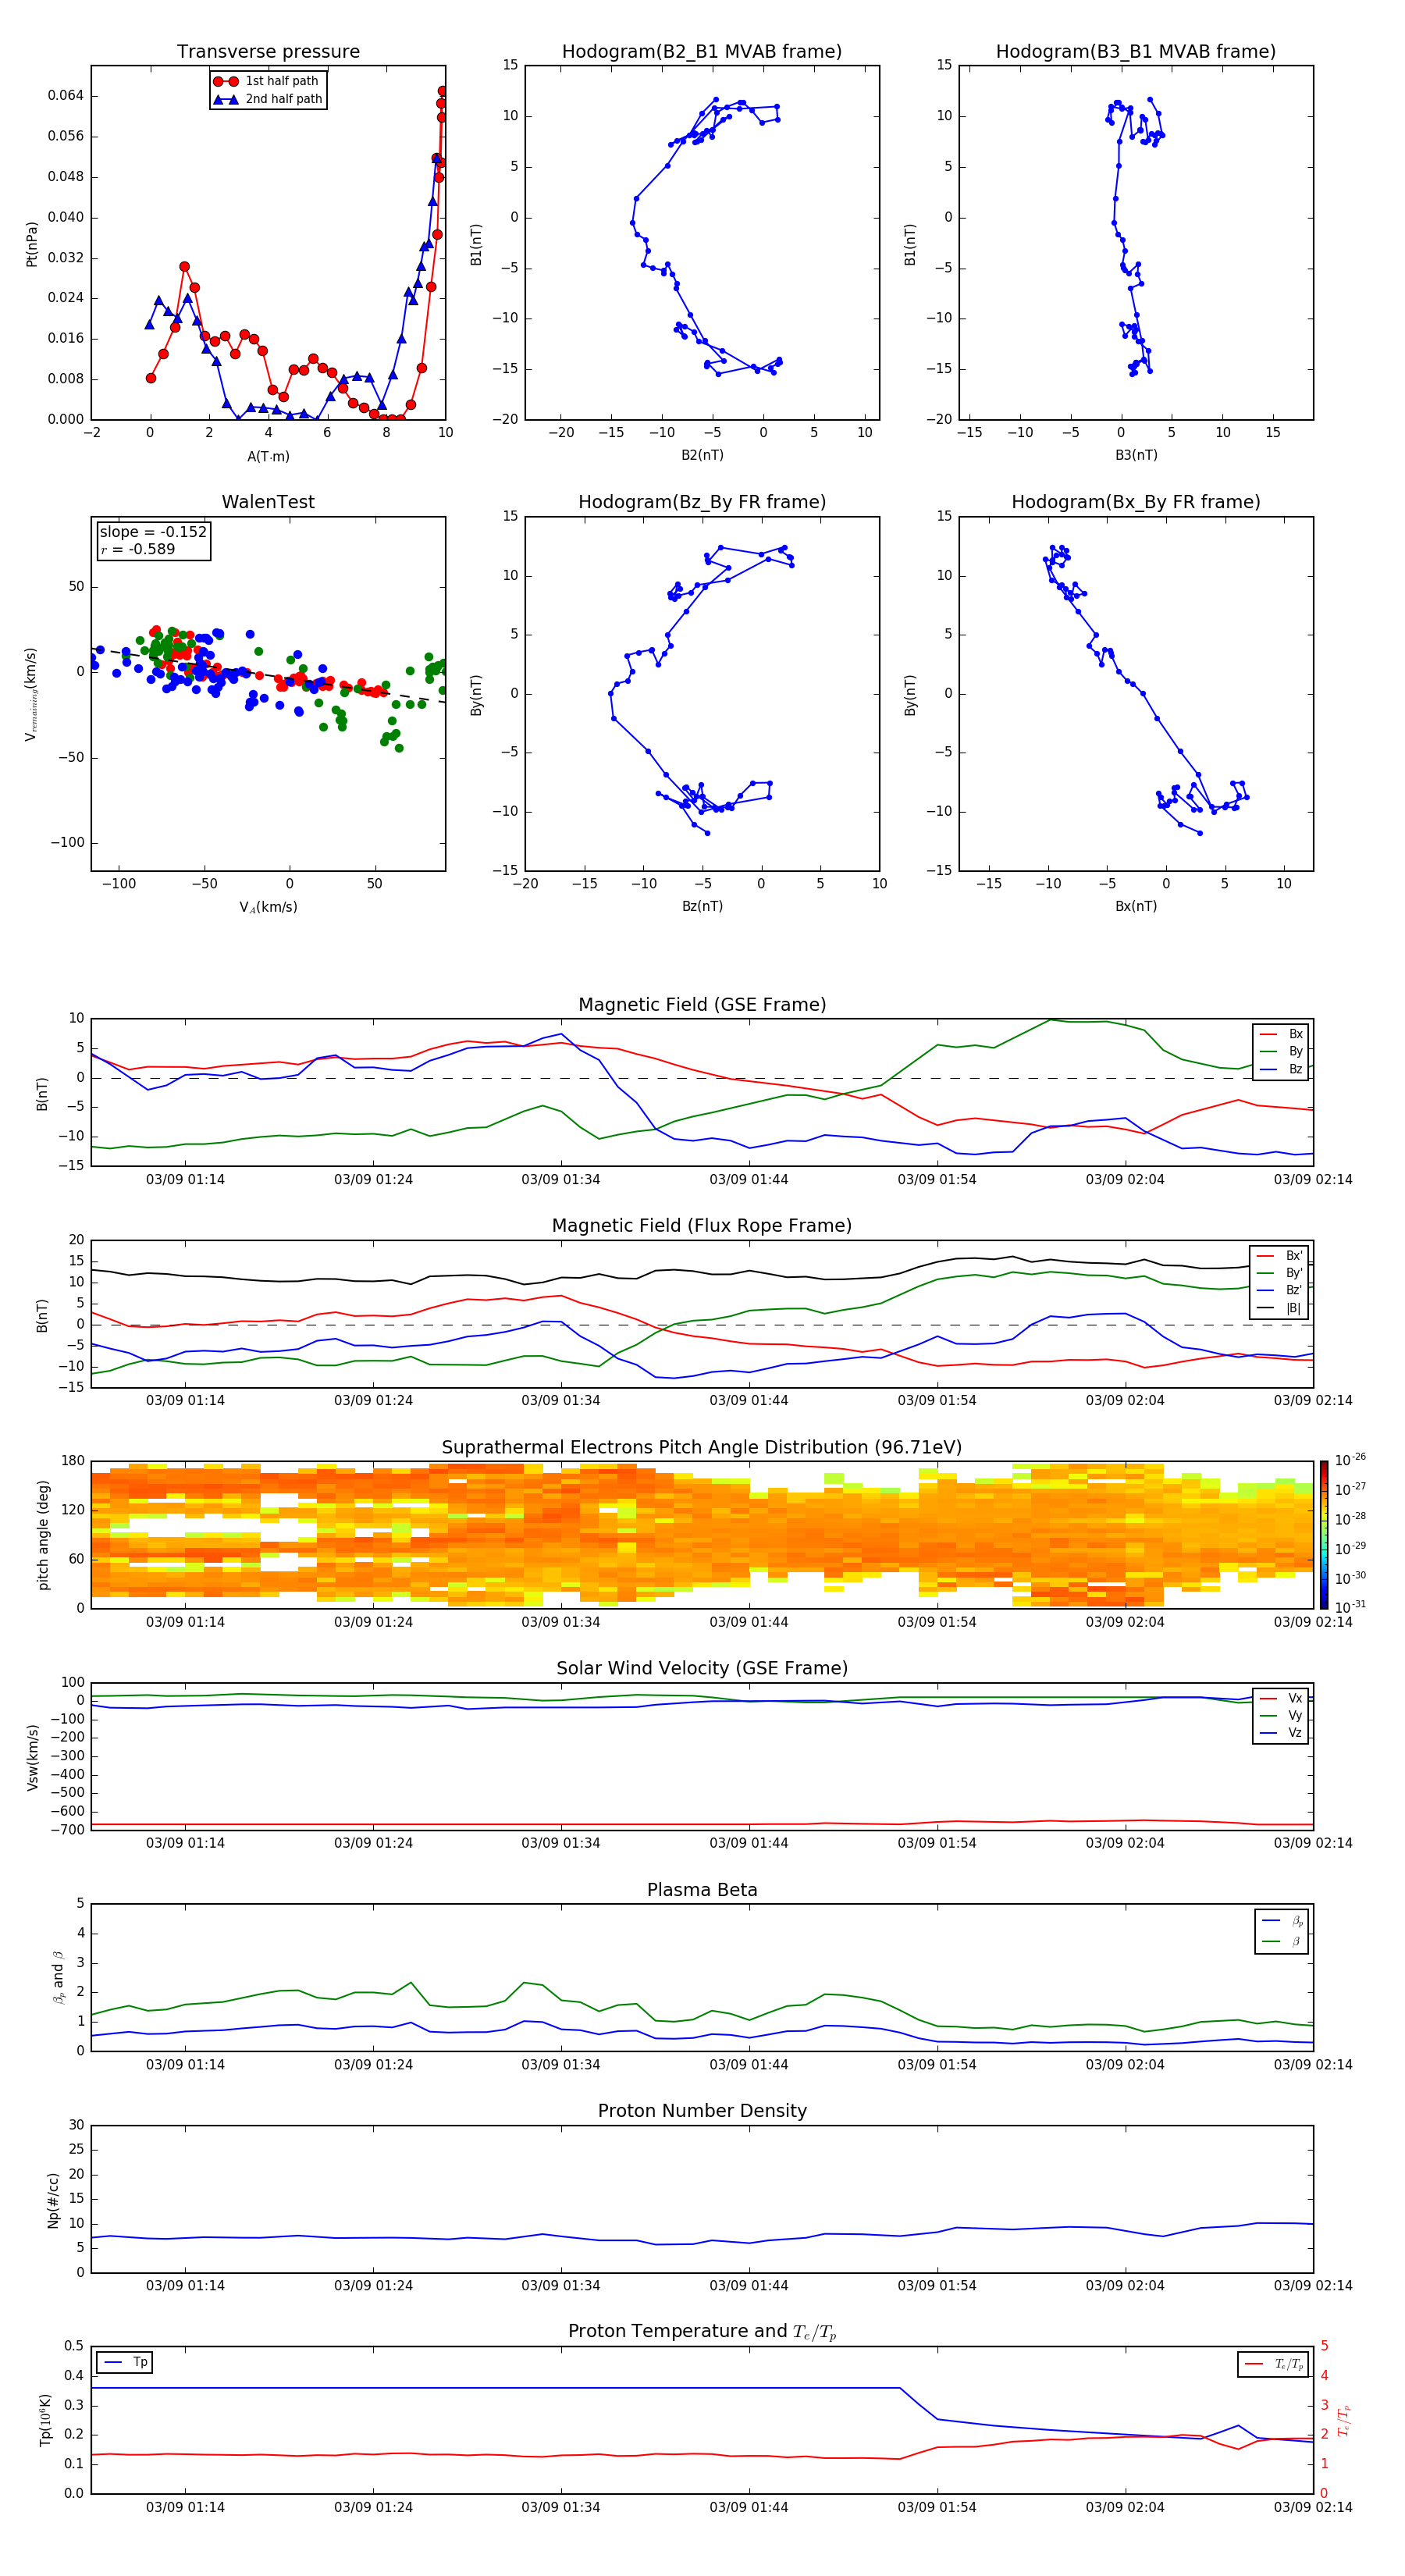
Task: Select the Te/Tp legend entry
Action: (1274, 2364)
